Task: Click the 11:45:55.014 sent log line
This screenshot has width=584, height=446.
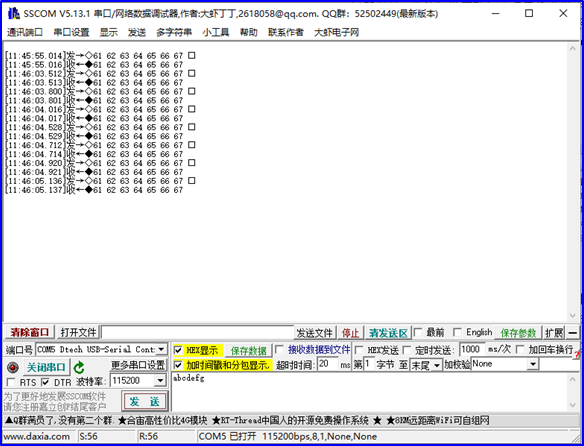Action: (x=100, y=56)
